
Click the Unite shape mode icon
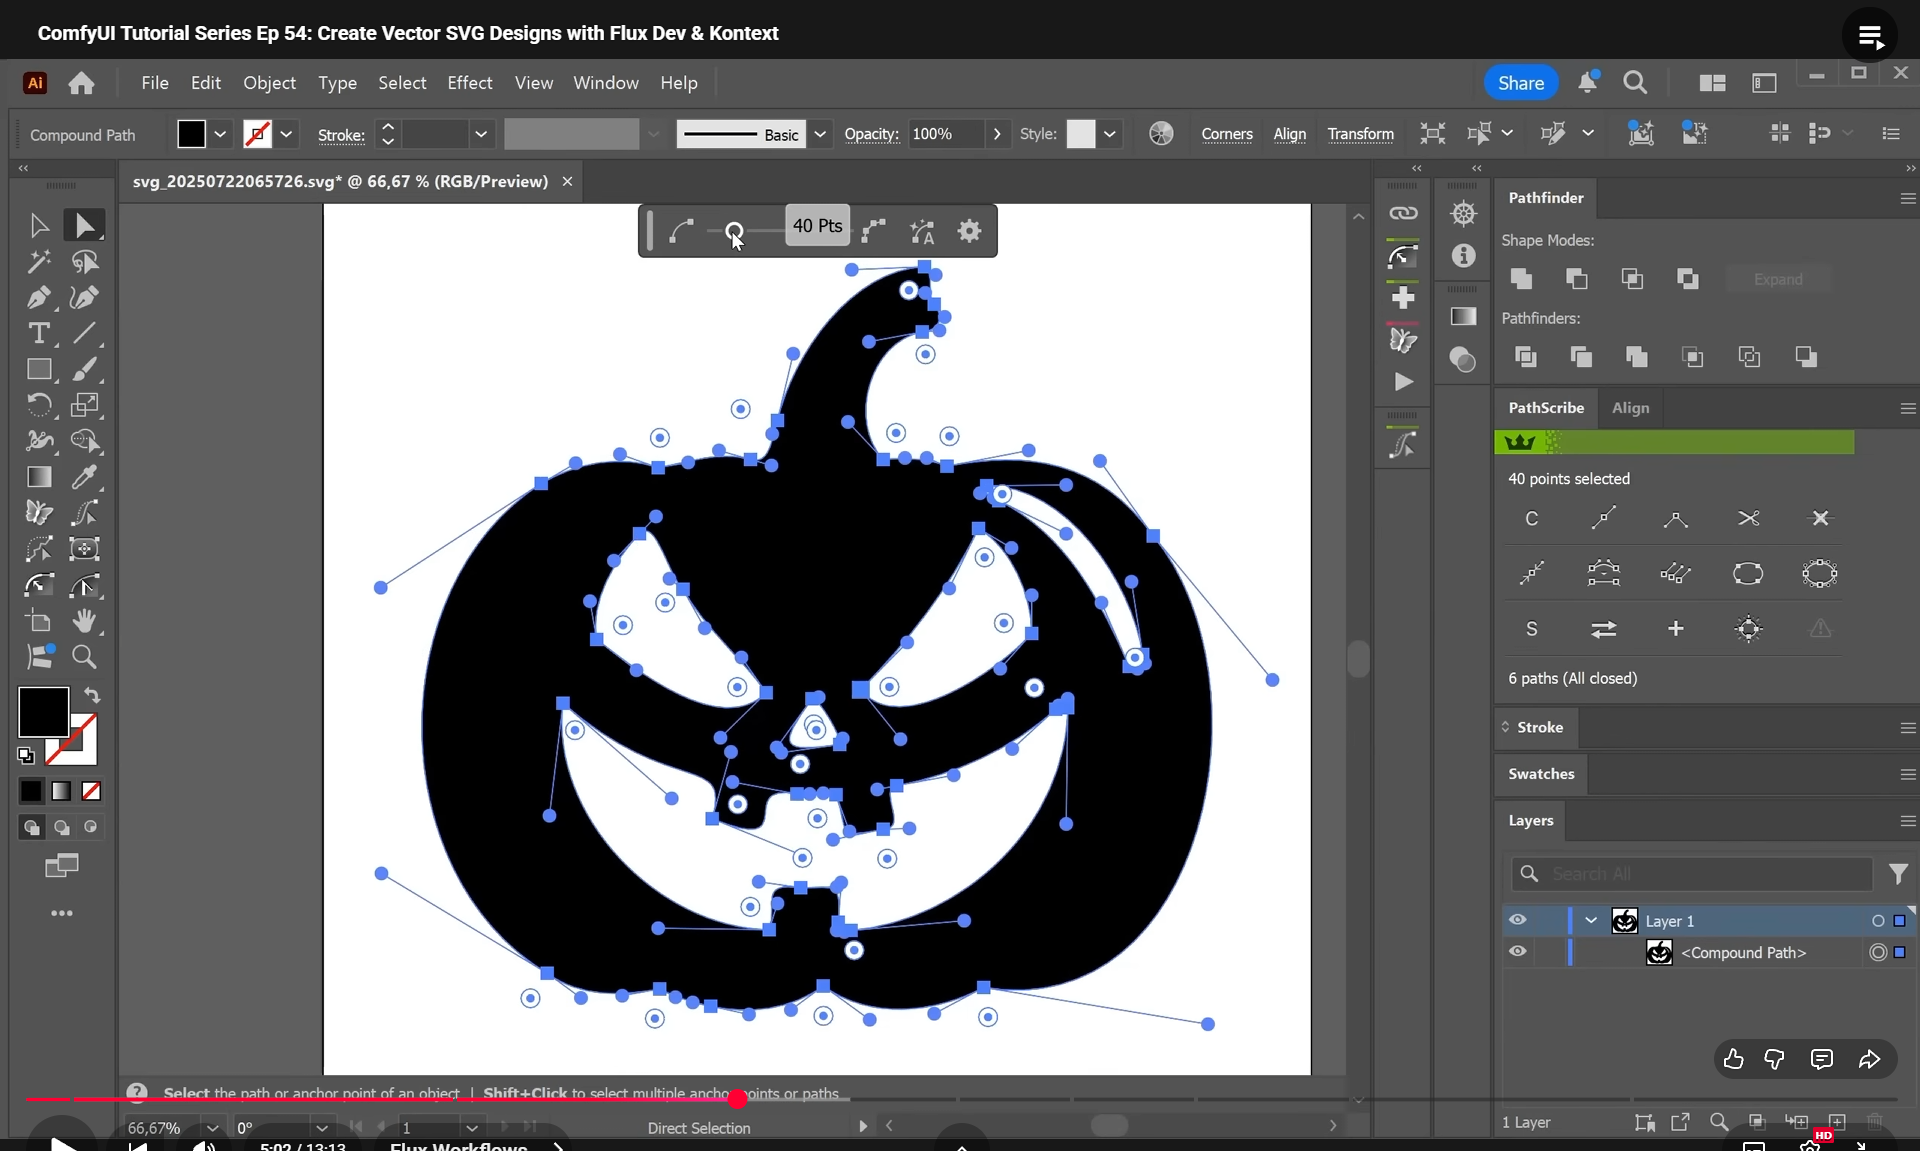[1521, 279]
